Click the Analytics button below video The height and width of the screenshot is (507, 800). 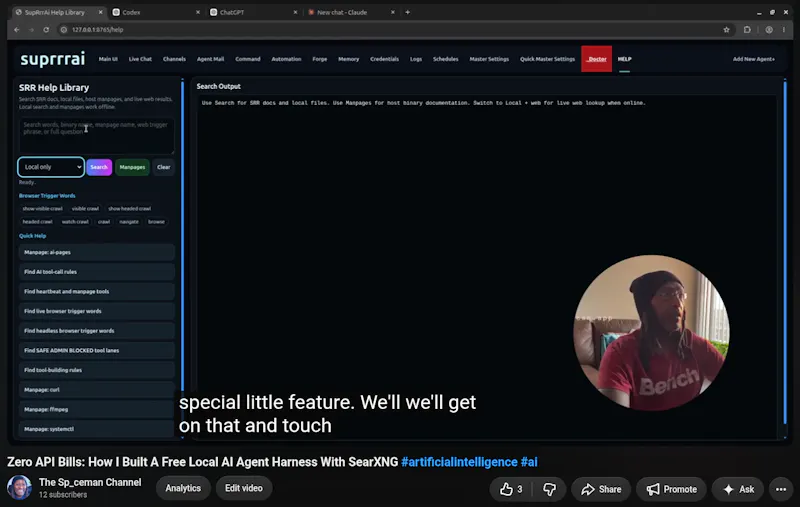(183, 488)
